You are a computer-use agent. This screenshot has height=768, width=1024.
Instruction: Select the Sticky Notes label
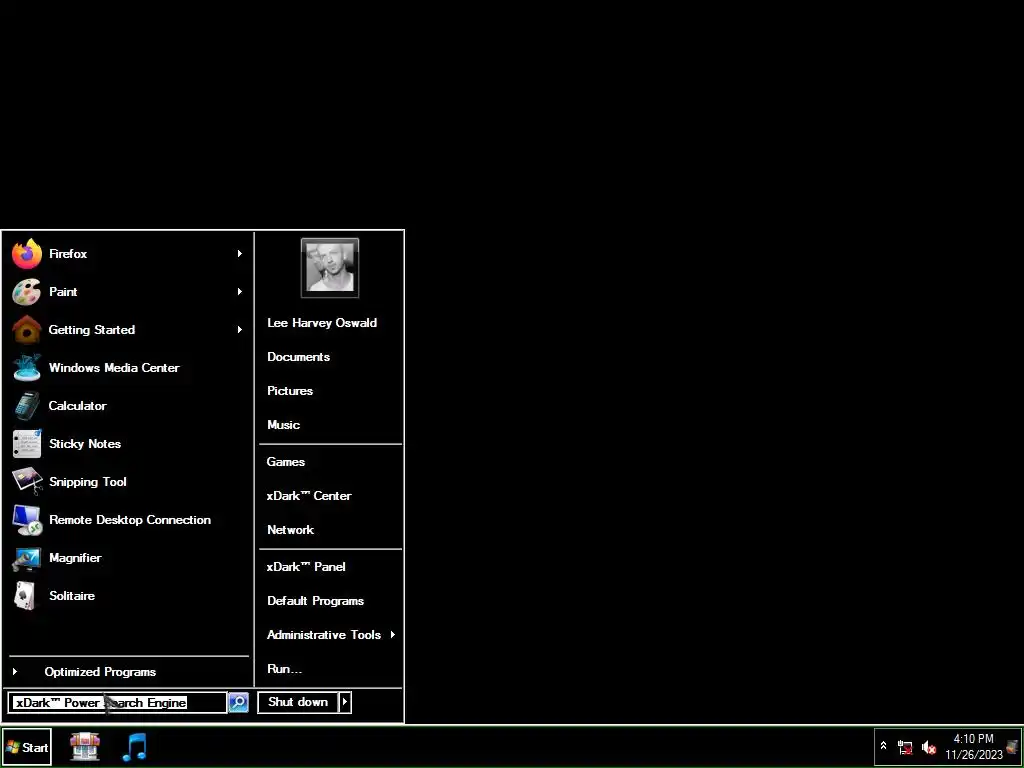click(x=85, y=444)
